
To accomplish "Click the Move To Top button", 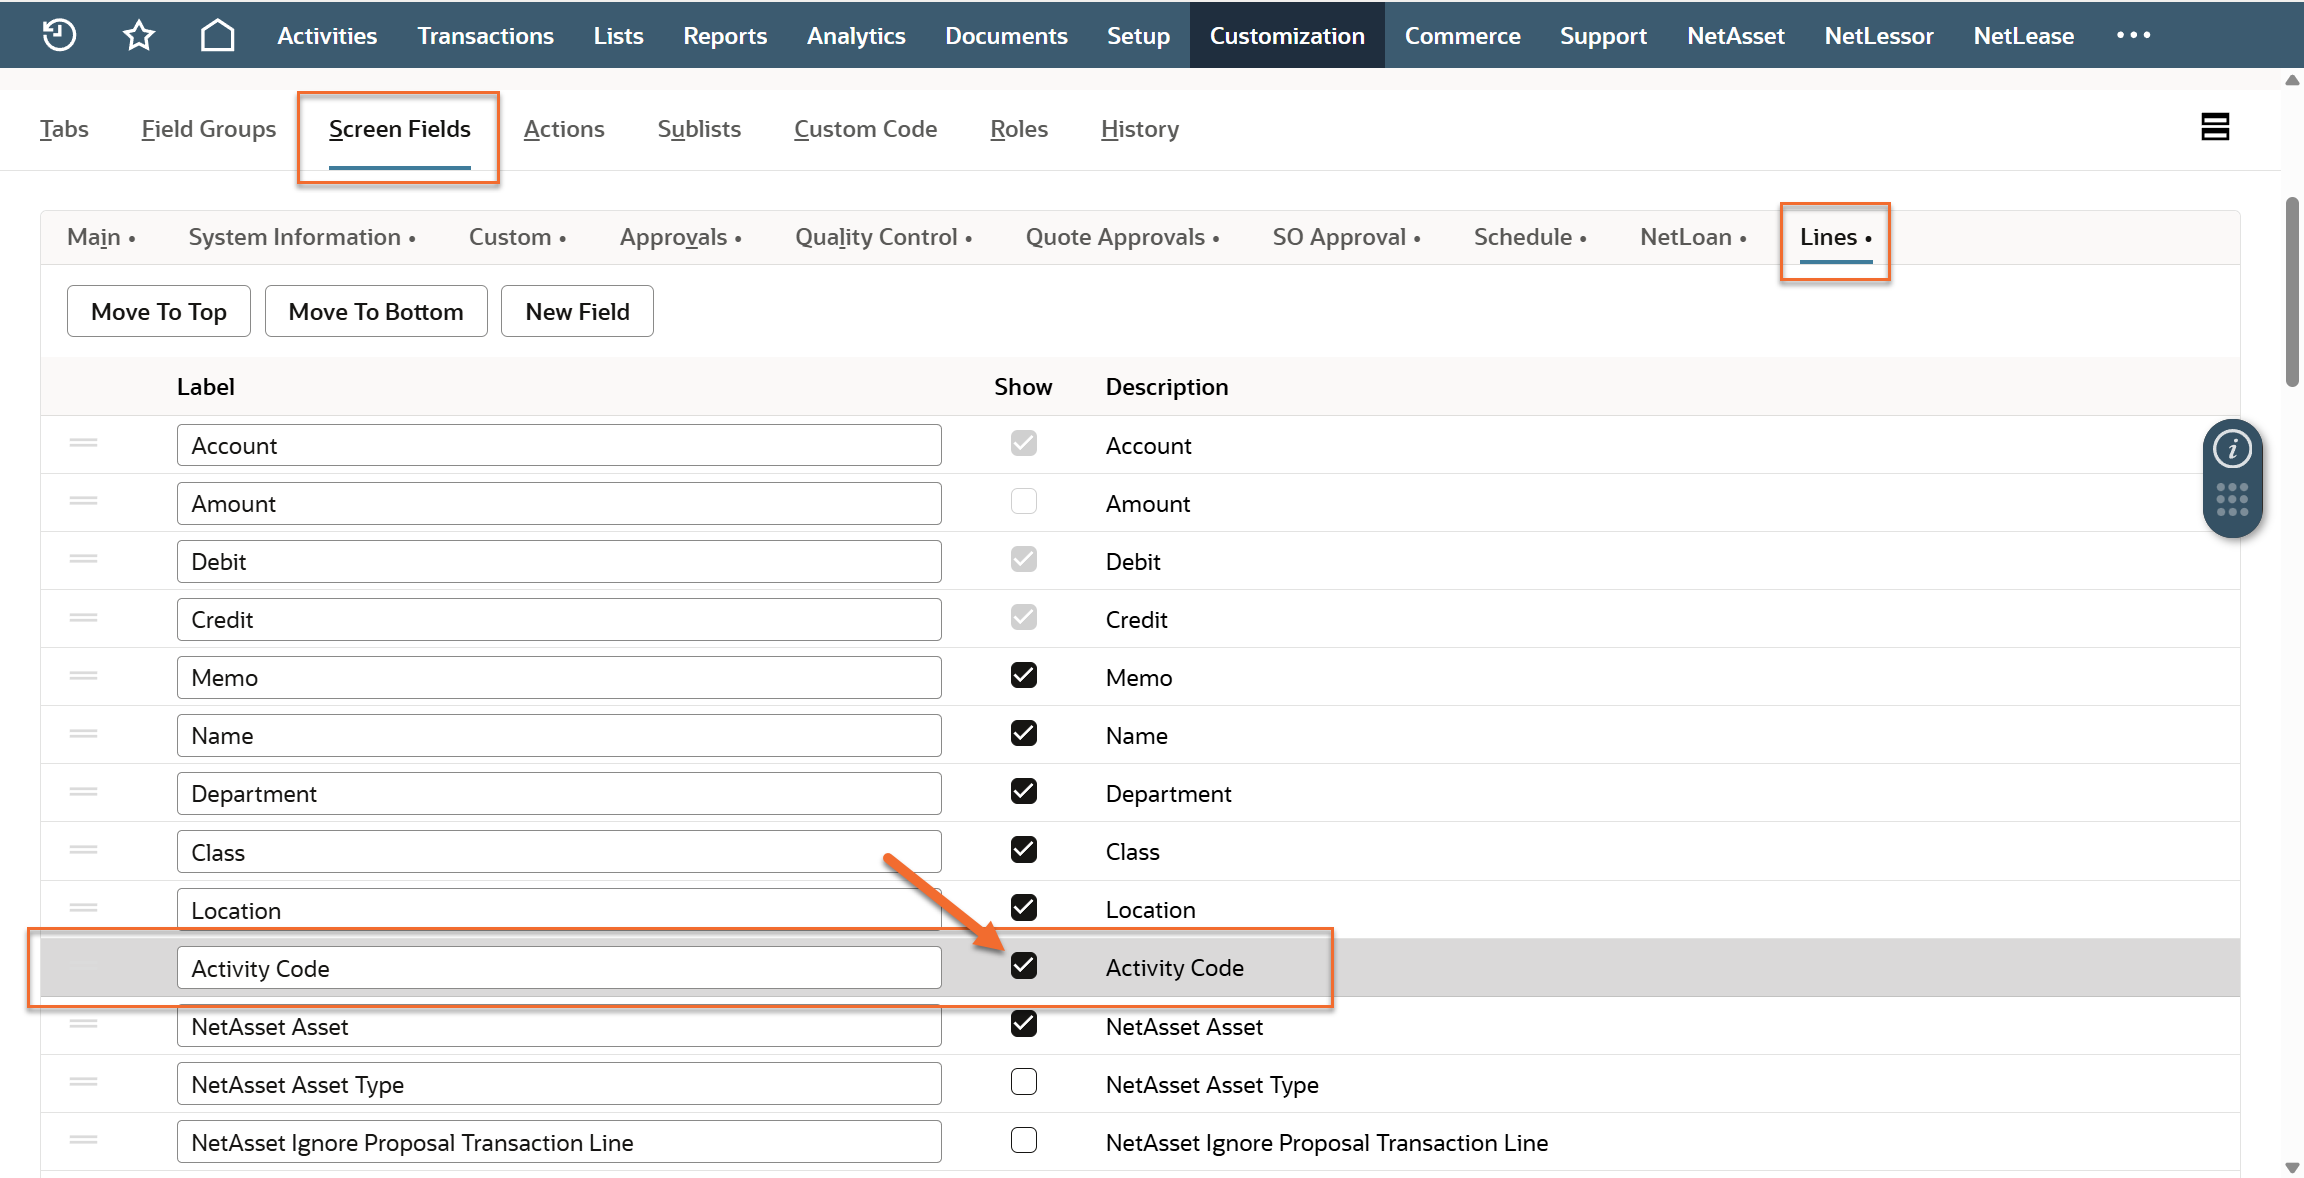I will click(x=158, y=311).
